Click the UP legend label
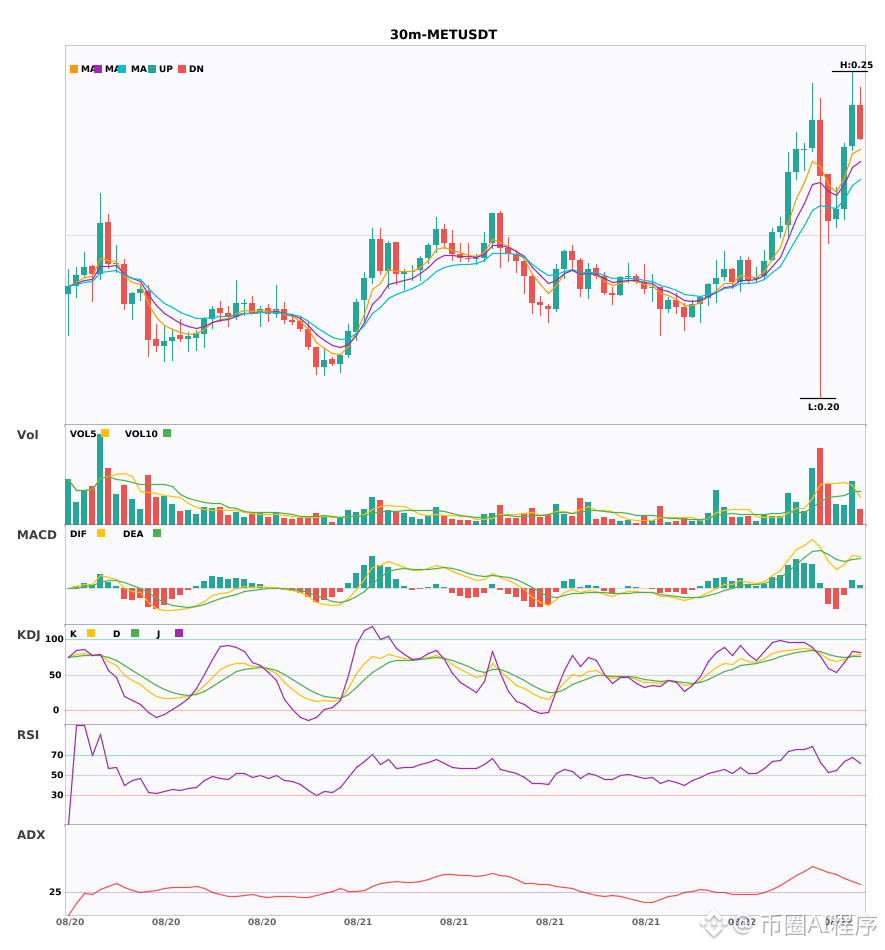Viewport: 885px width, 950px height. (x=166, y=69)
